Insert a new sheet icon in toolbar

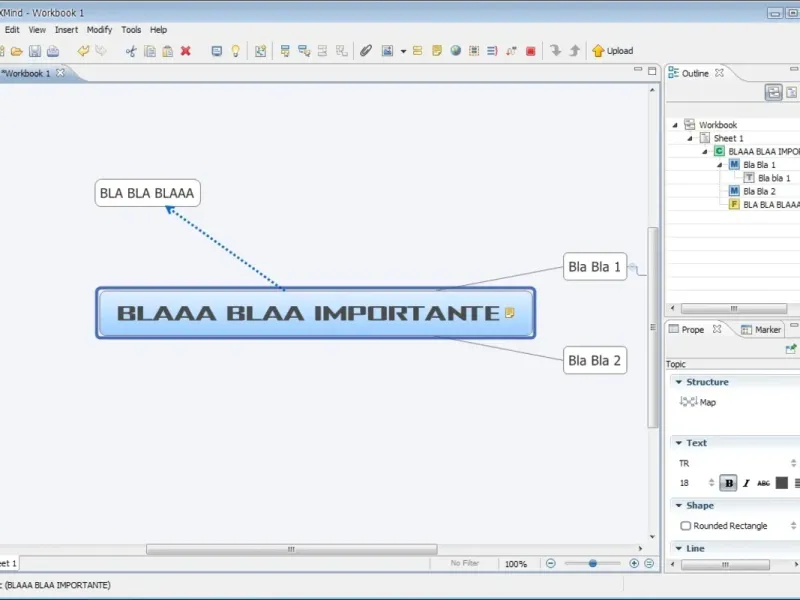(x=260, y=51)
